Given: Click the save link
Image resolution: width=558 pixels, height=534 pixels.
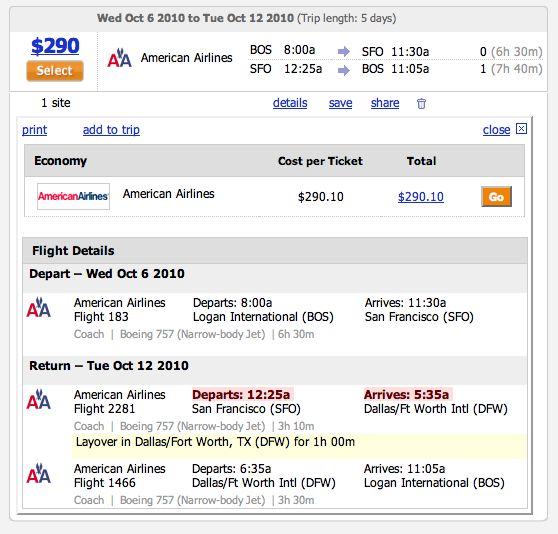Looking at the screenshot, I should click(341, 103).
